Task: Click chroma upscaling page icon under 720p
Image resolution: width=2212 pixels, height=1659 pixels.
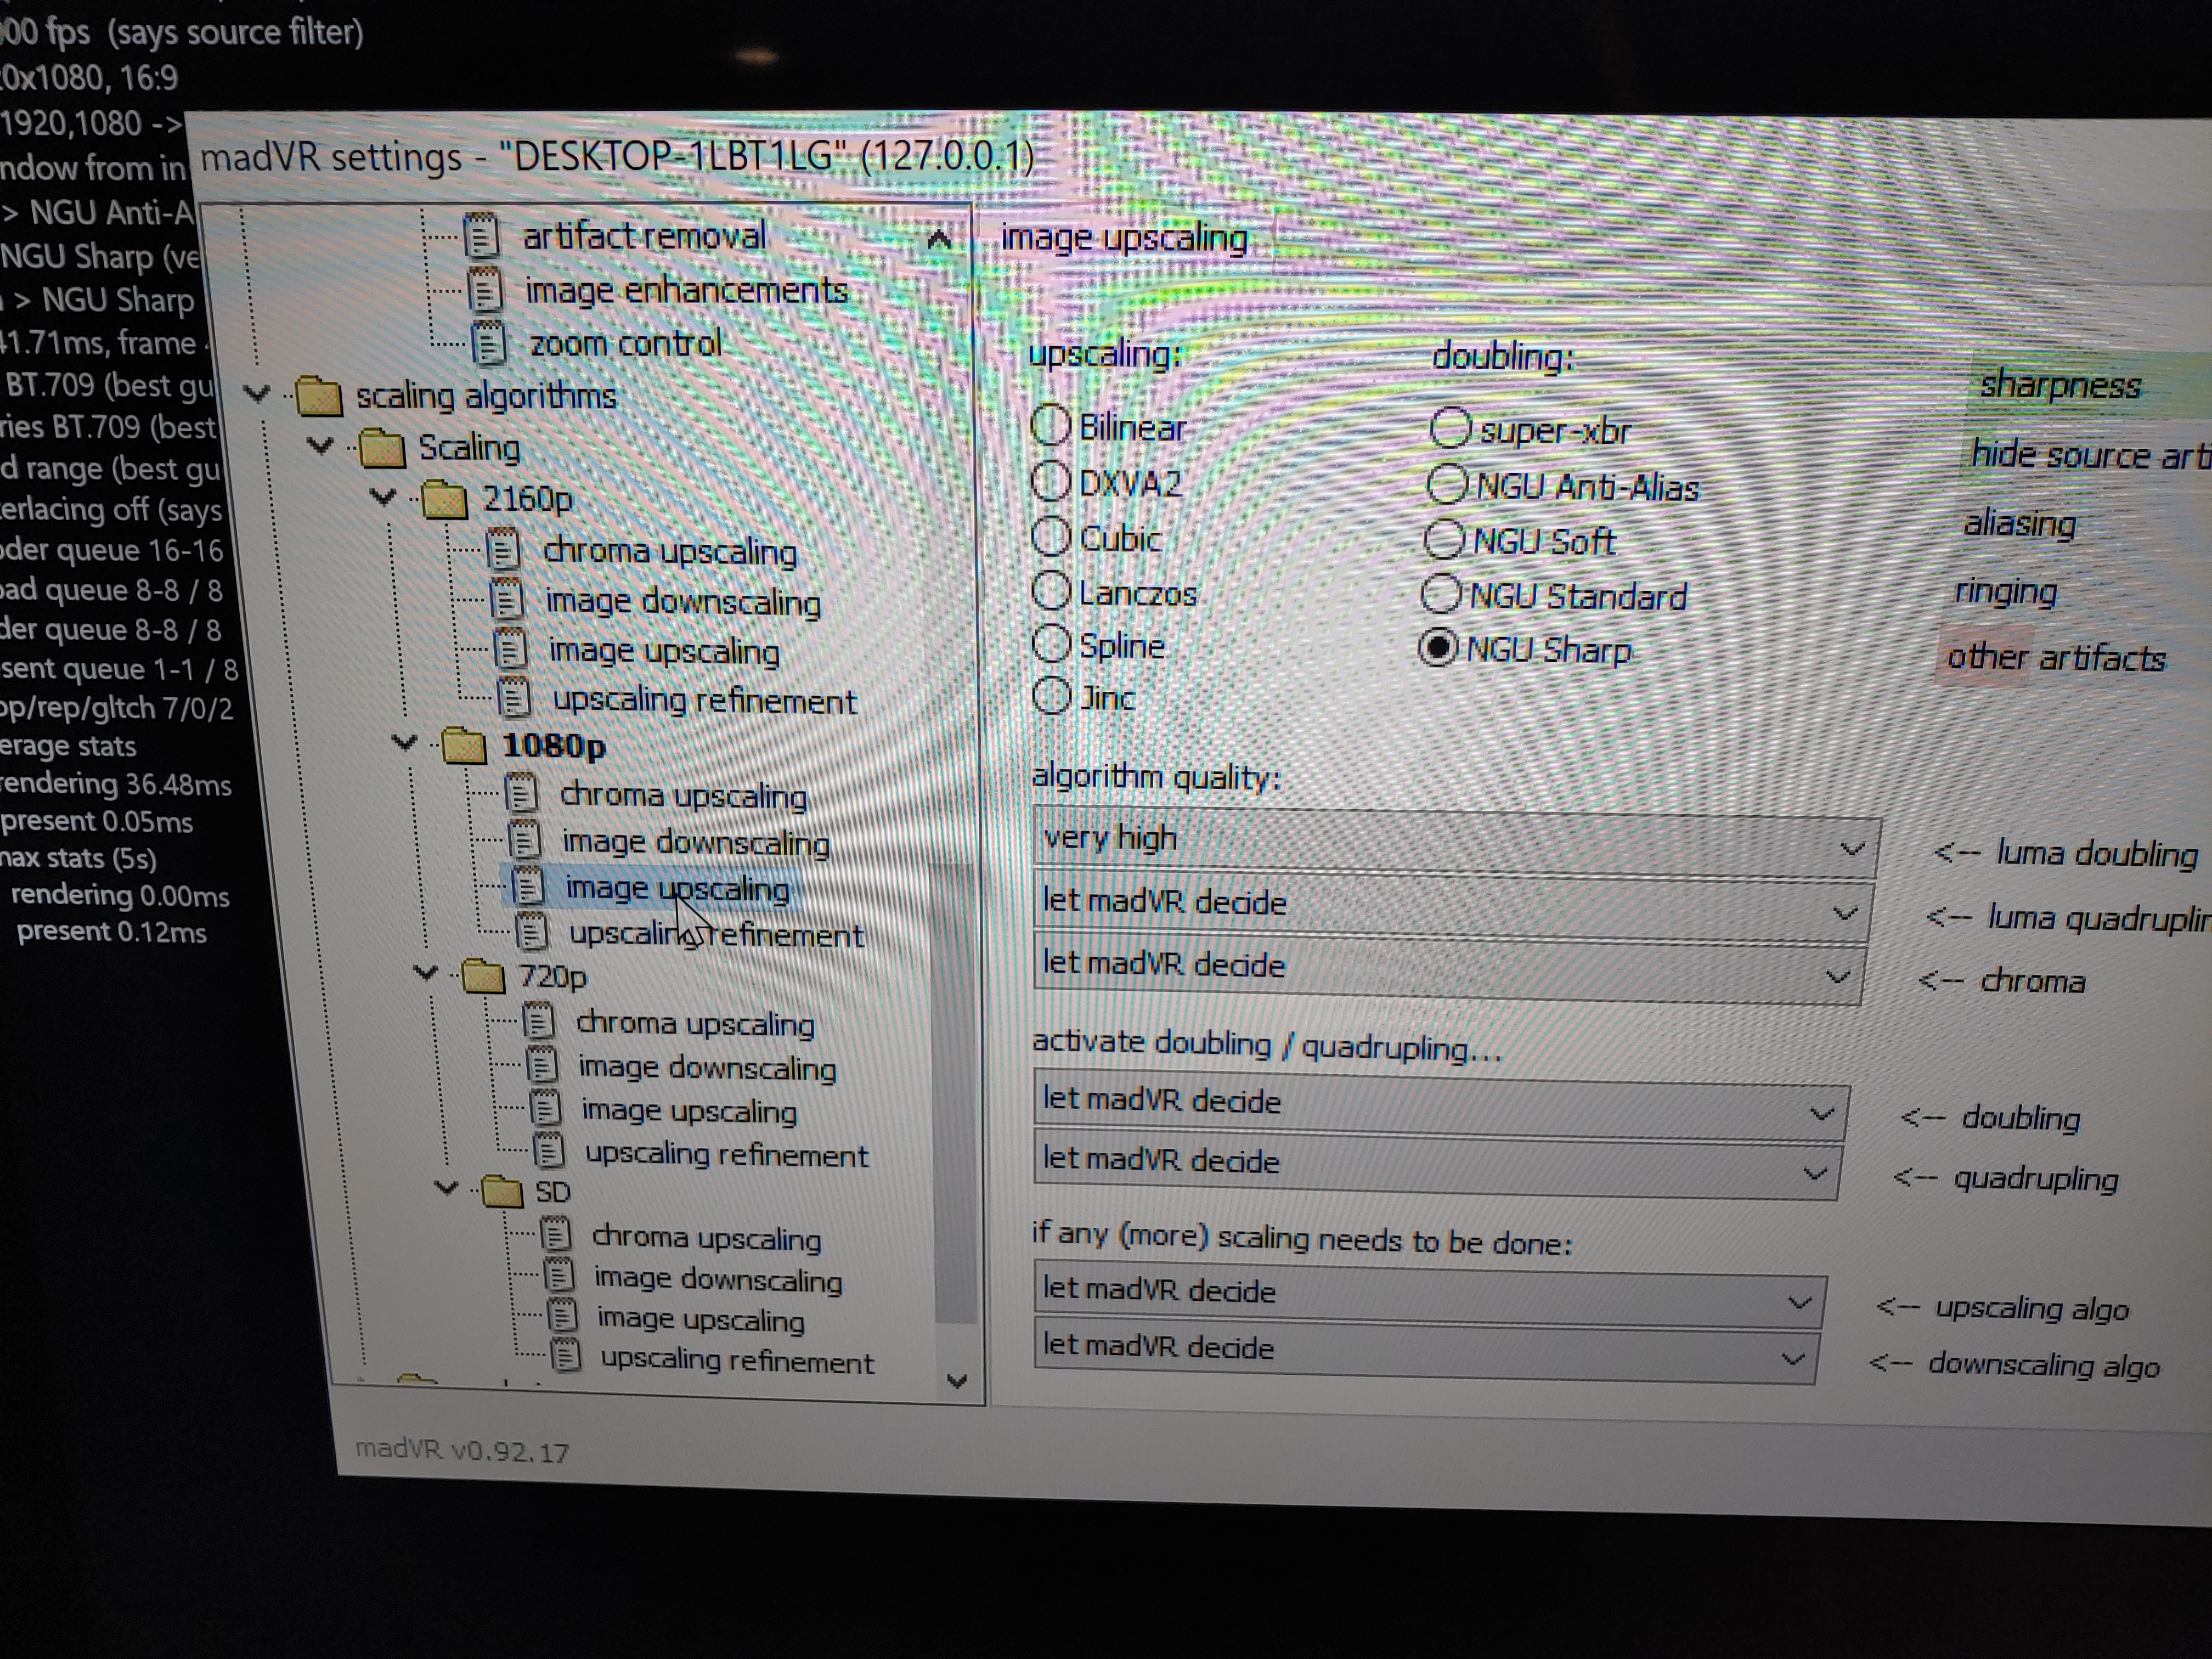Action: point(538,1021)
